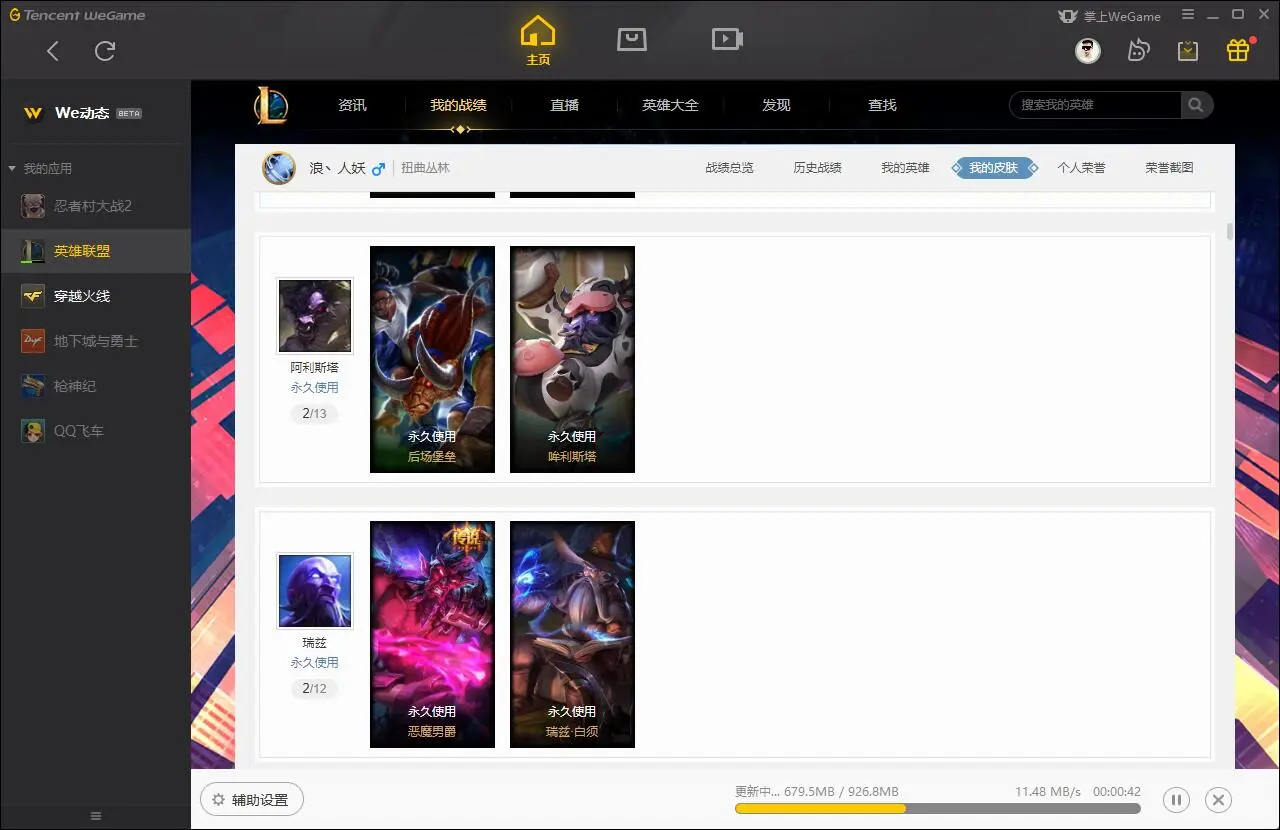
Task: Open the hamburger menu in title bar
Action: [x=1188, y=15]
